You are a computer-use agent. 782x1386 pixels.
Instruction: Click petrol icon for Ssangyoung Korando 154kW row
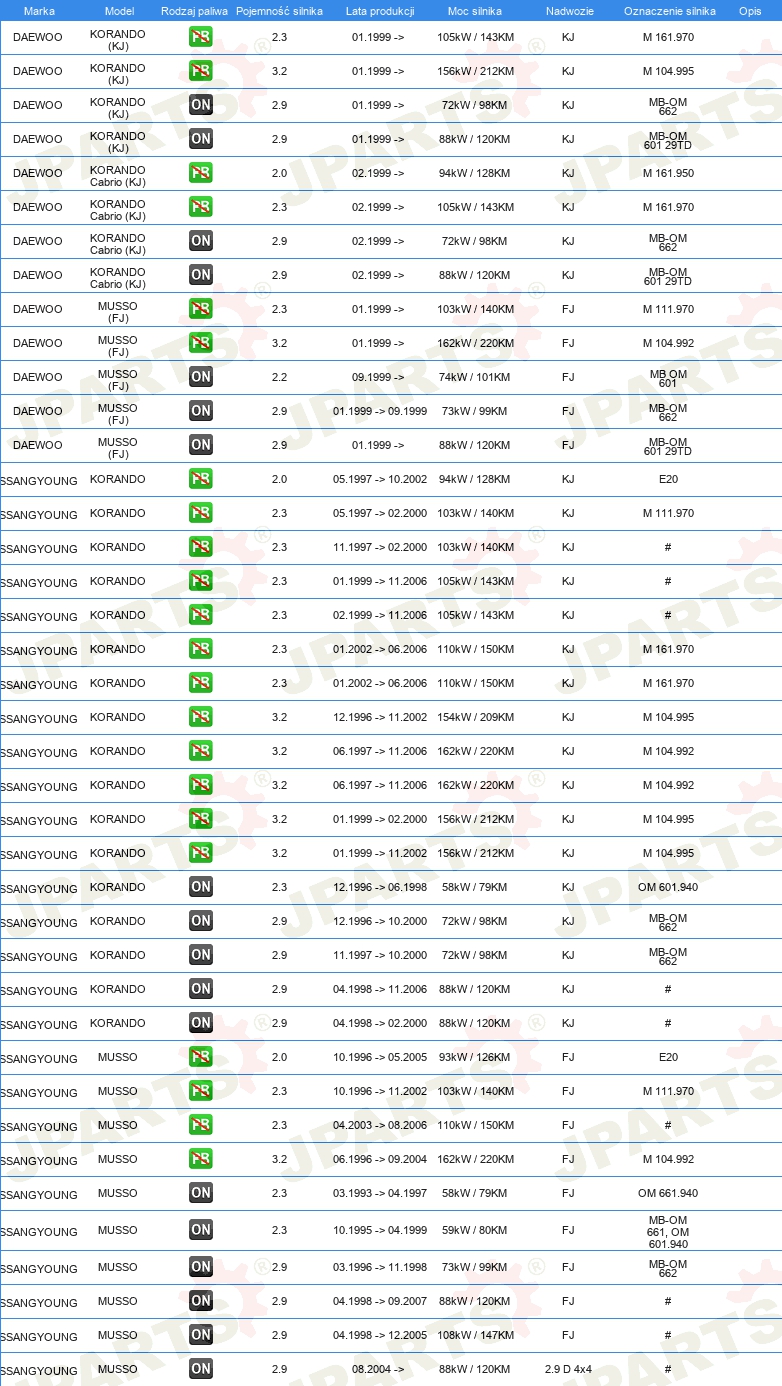click(x=201, y=717)
